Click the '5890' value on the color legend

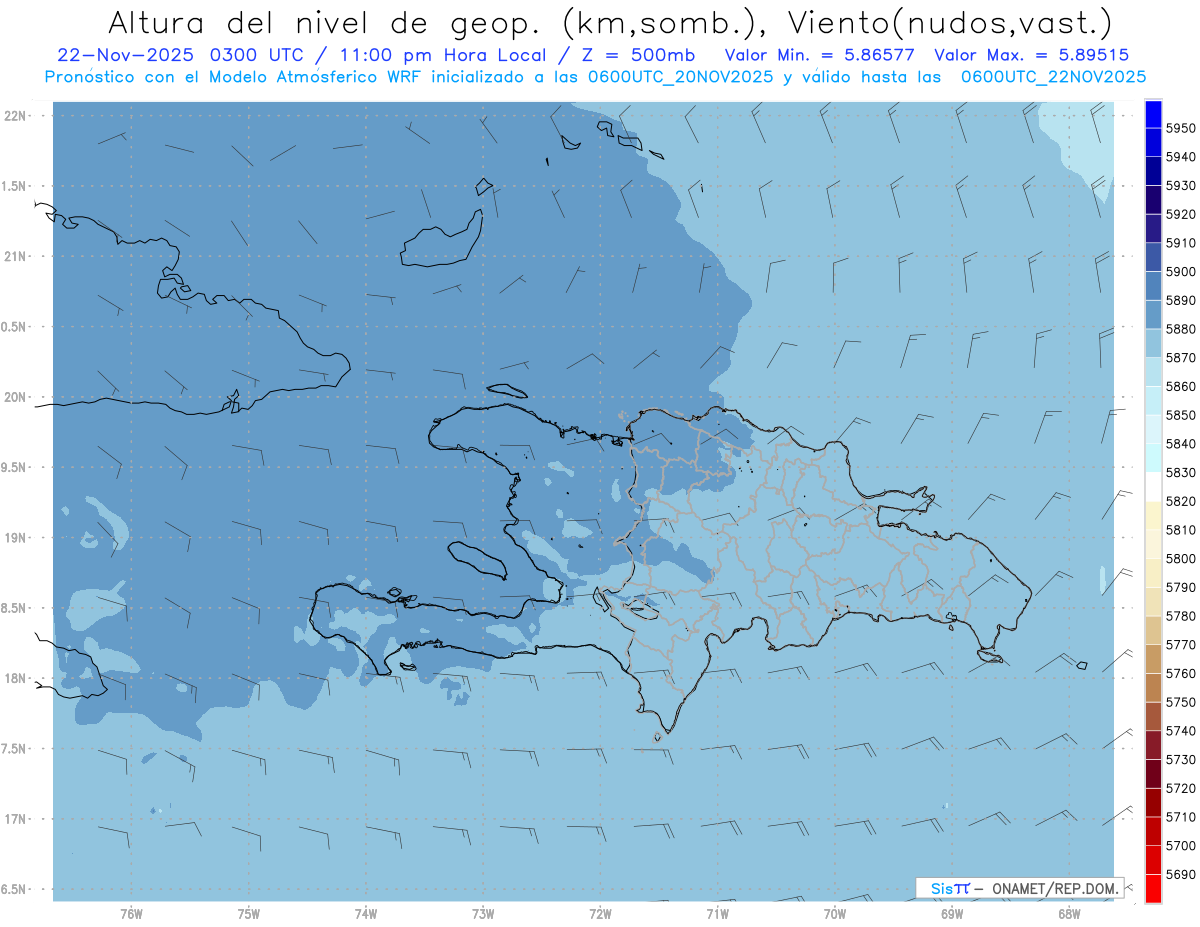pyautogui.click(x=1179, y=300)
